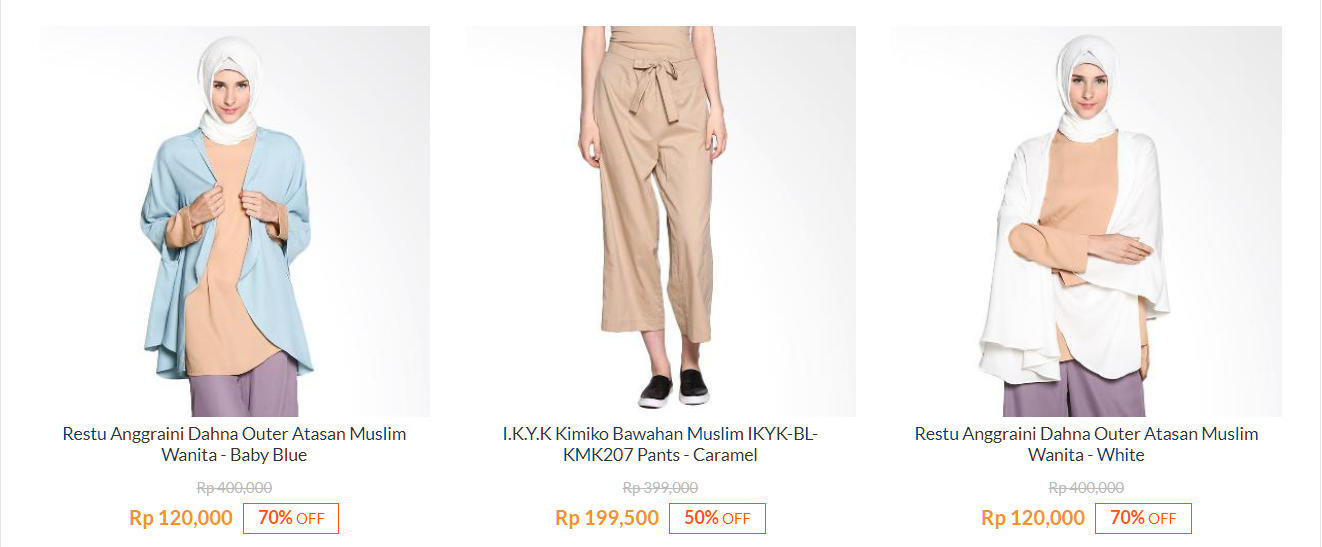Open the White Dahna Outer product image
The height and width of the screenshot is (547, 1322).
click(x=1086, y=221)
